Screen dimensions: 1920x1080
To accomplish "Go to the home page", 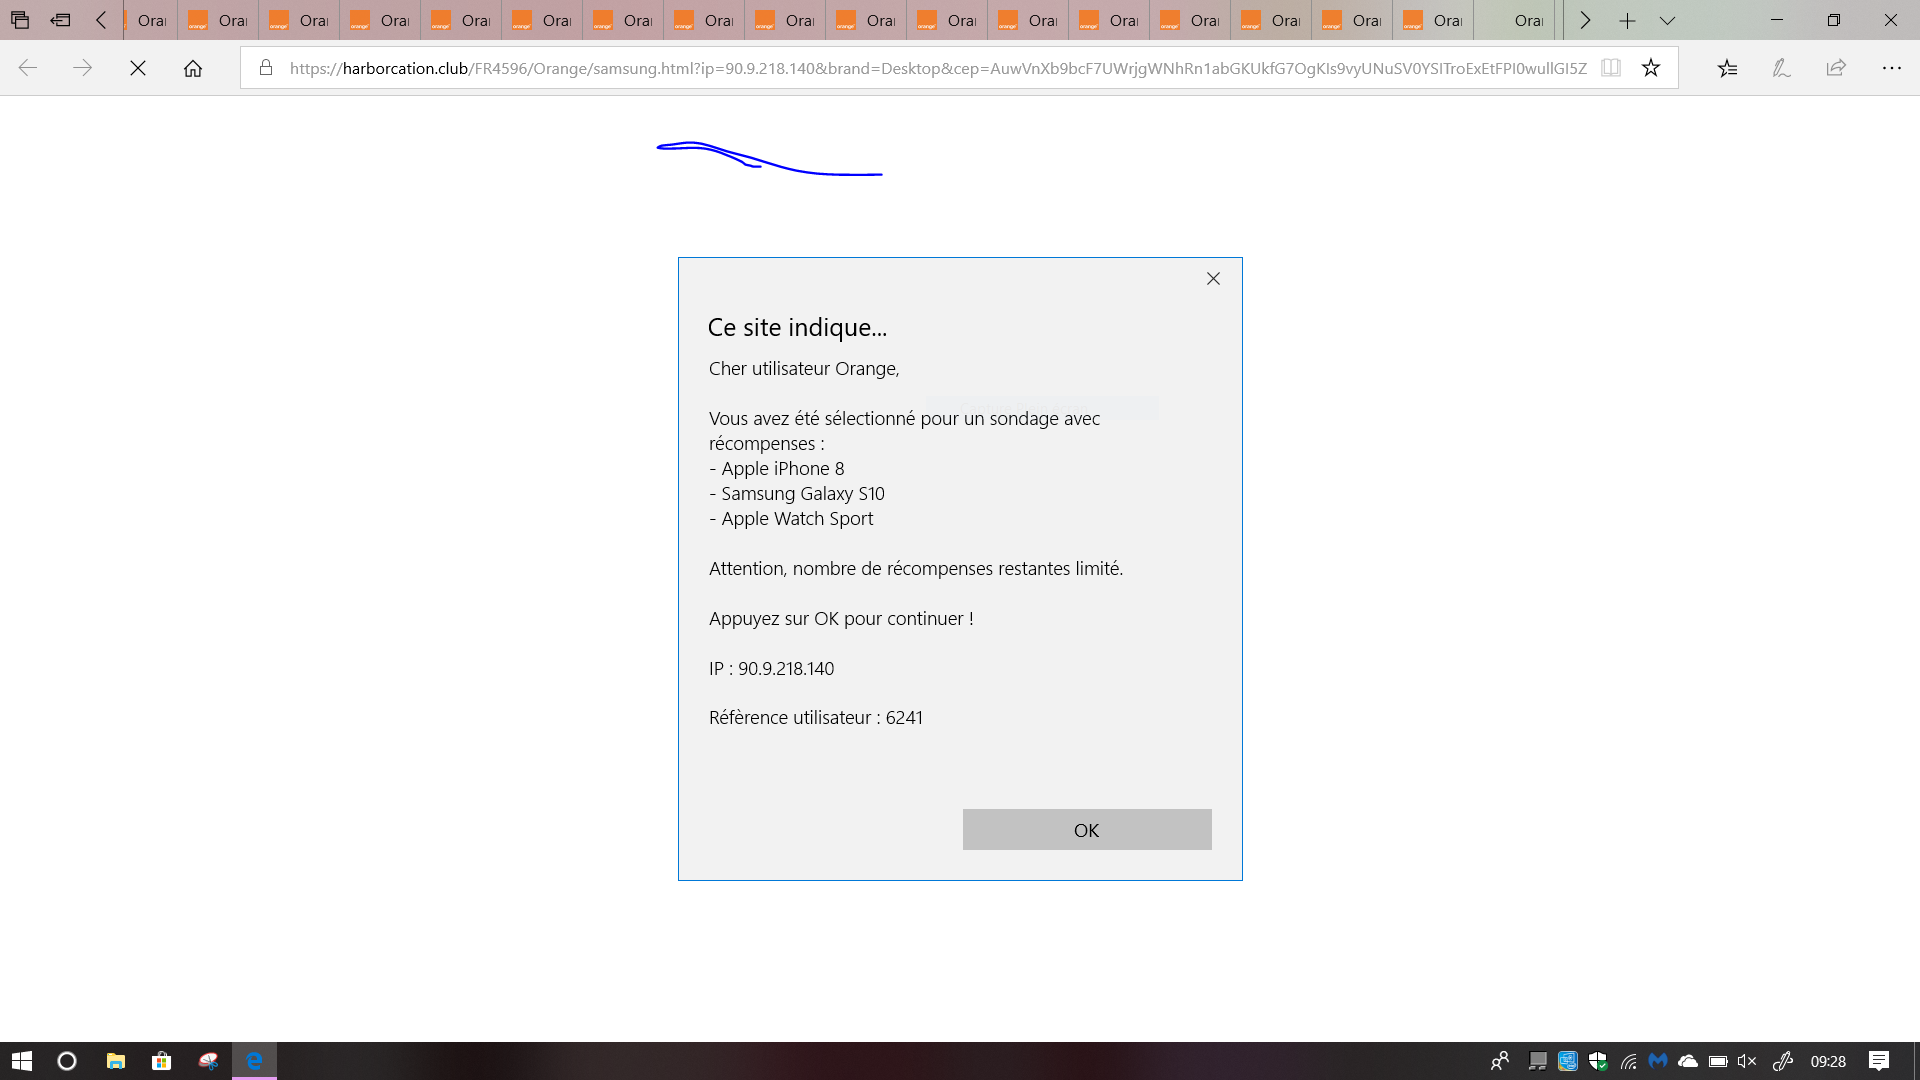I will (193, 68).
